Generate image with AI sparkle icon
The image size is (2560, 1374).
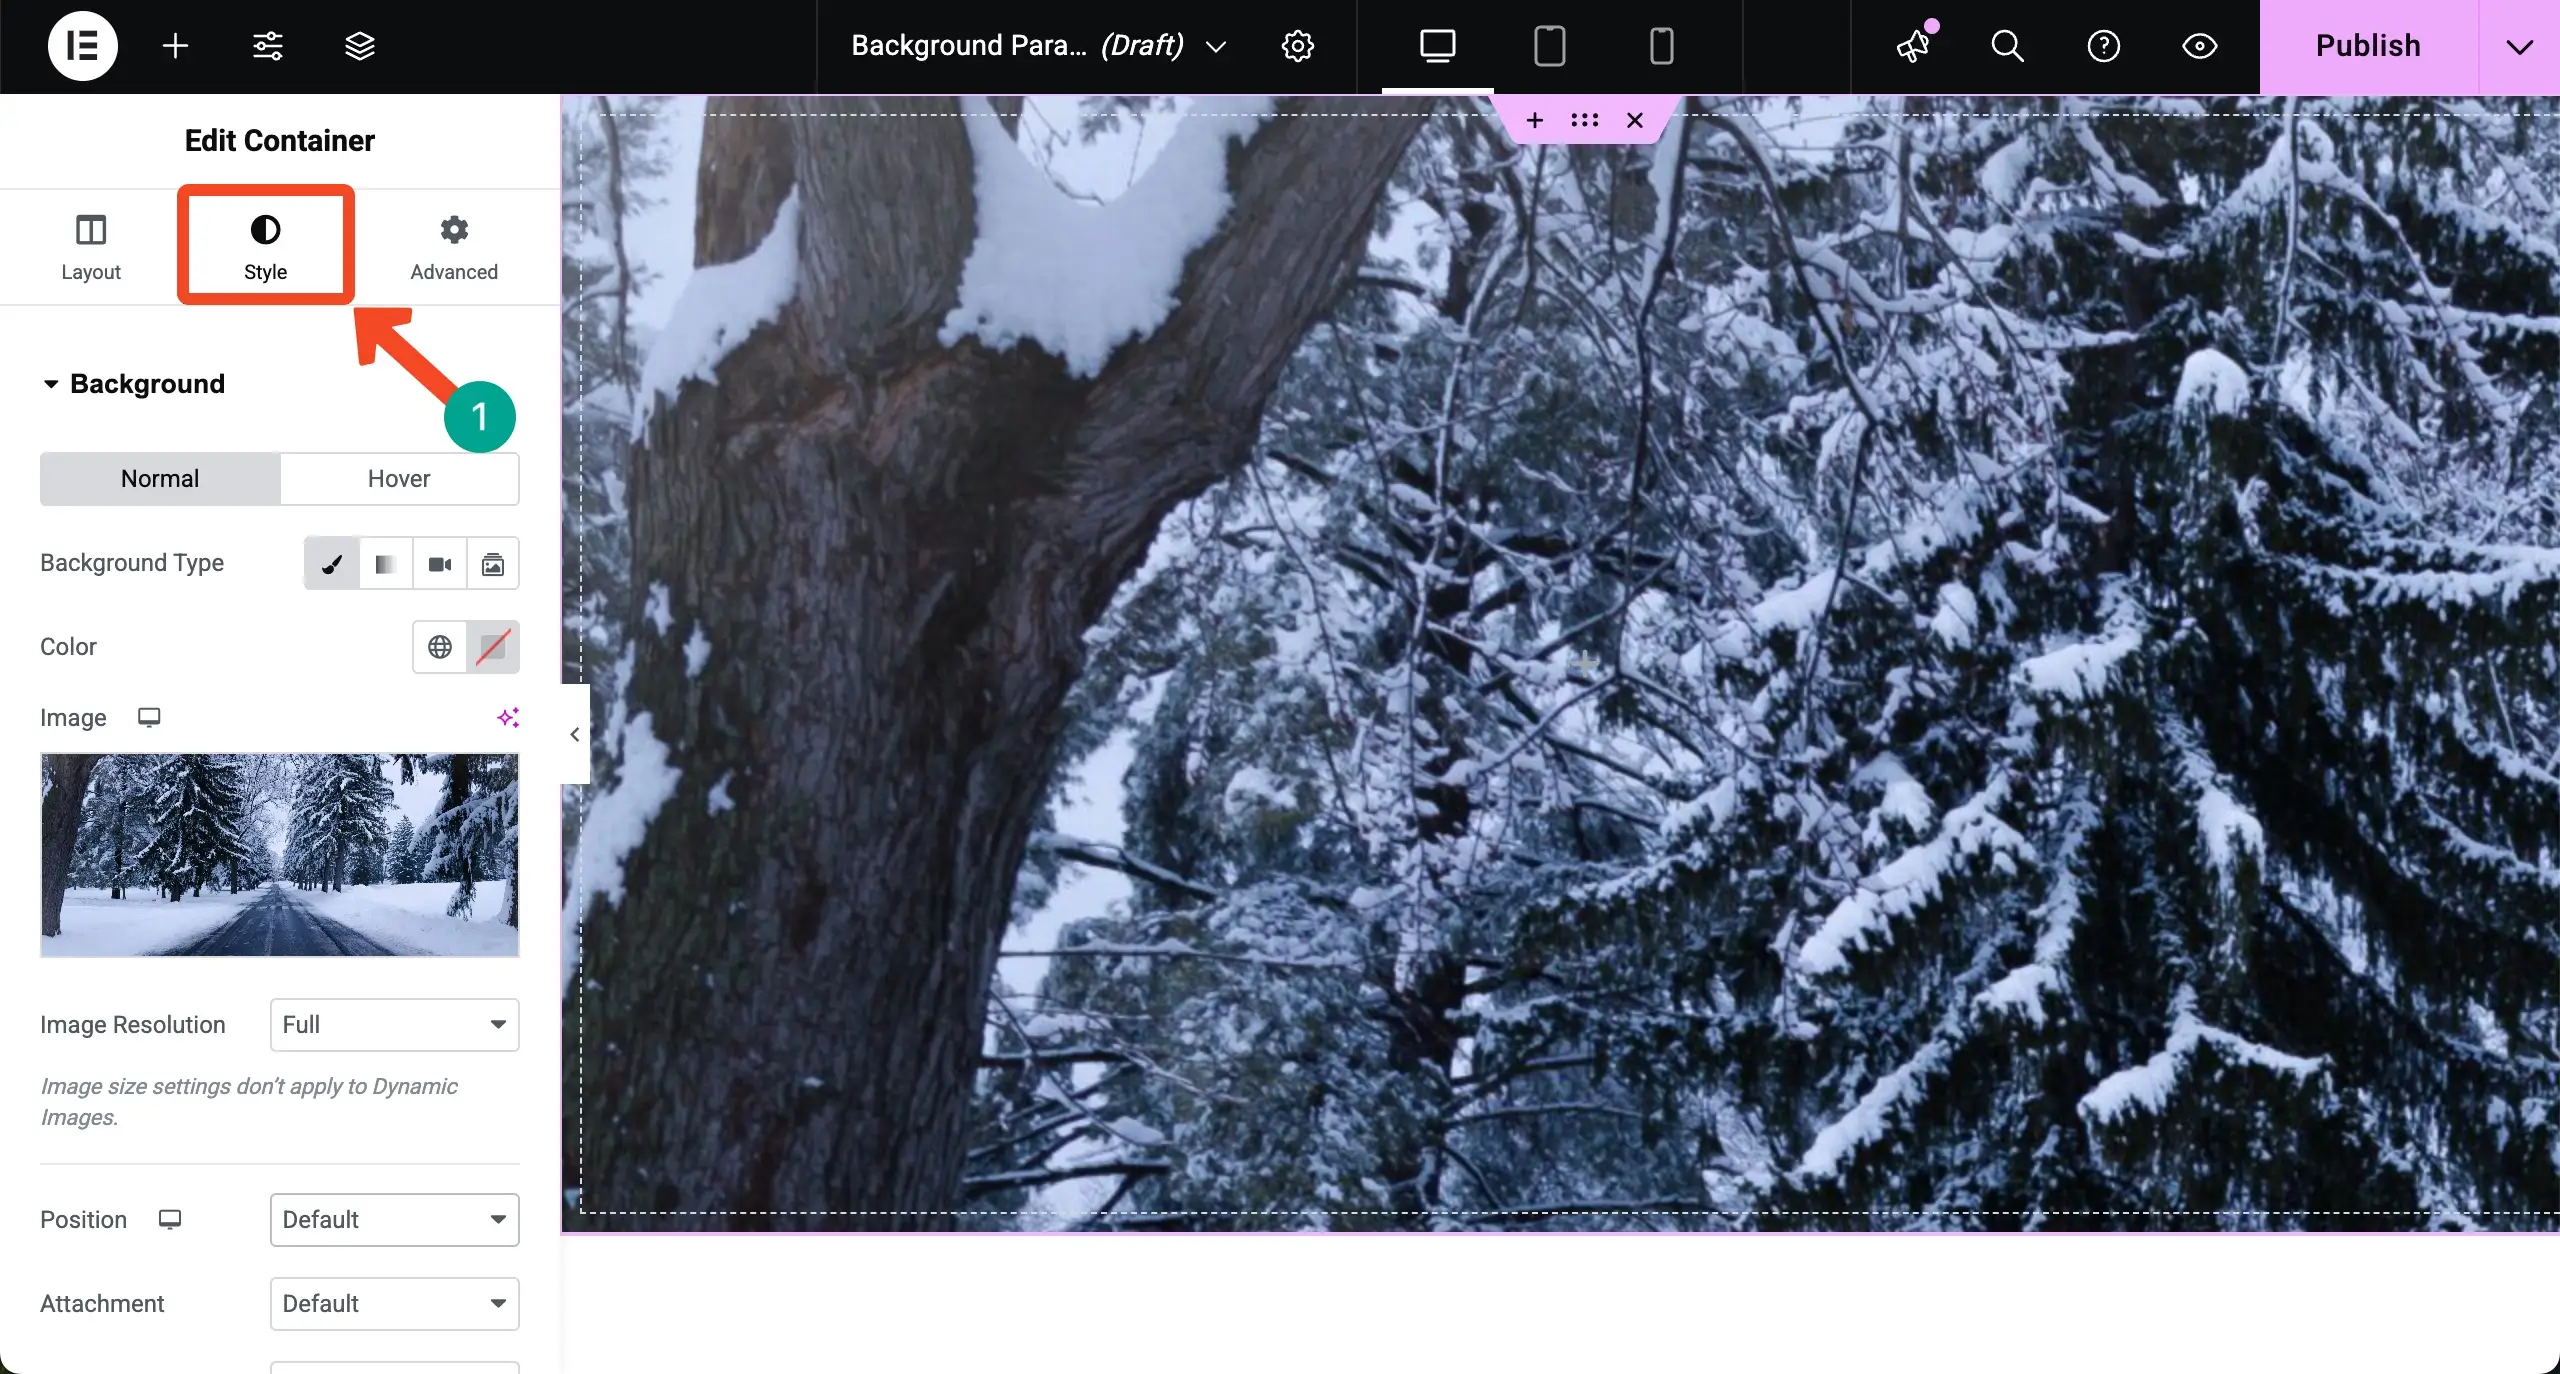coord(508,717)
